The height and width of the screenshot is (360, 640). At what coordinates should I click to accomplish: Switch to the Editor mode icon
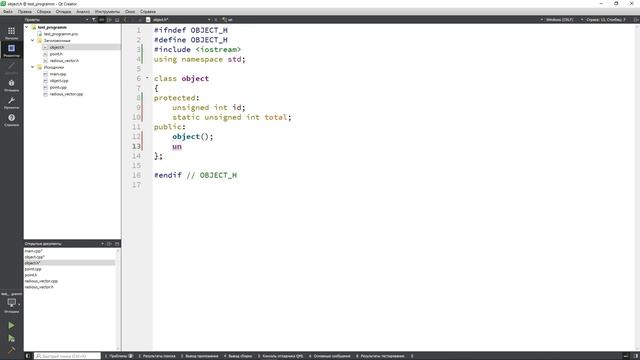(11, 49)
